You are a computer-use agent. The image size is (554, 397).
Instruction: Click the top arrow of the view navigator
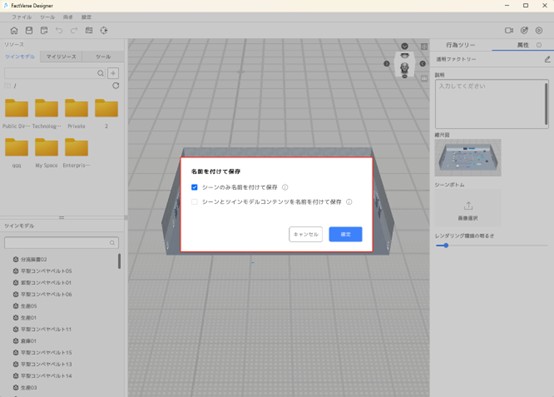pos(405,46)
